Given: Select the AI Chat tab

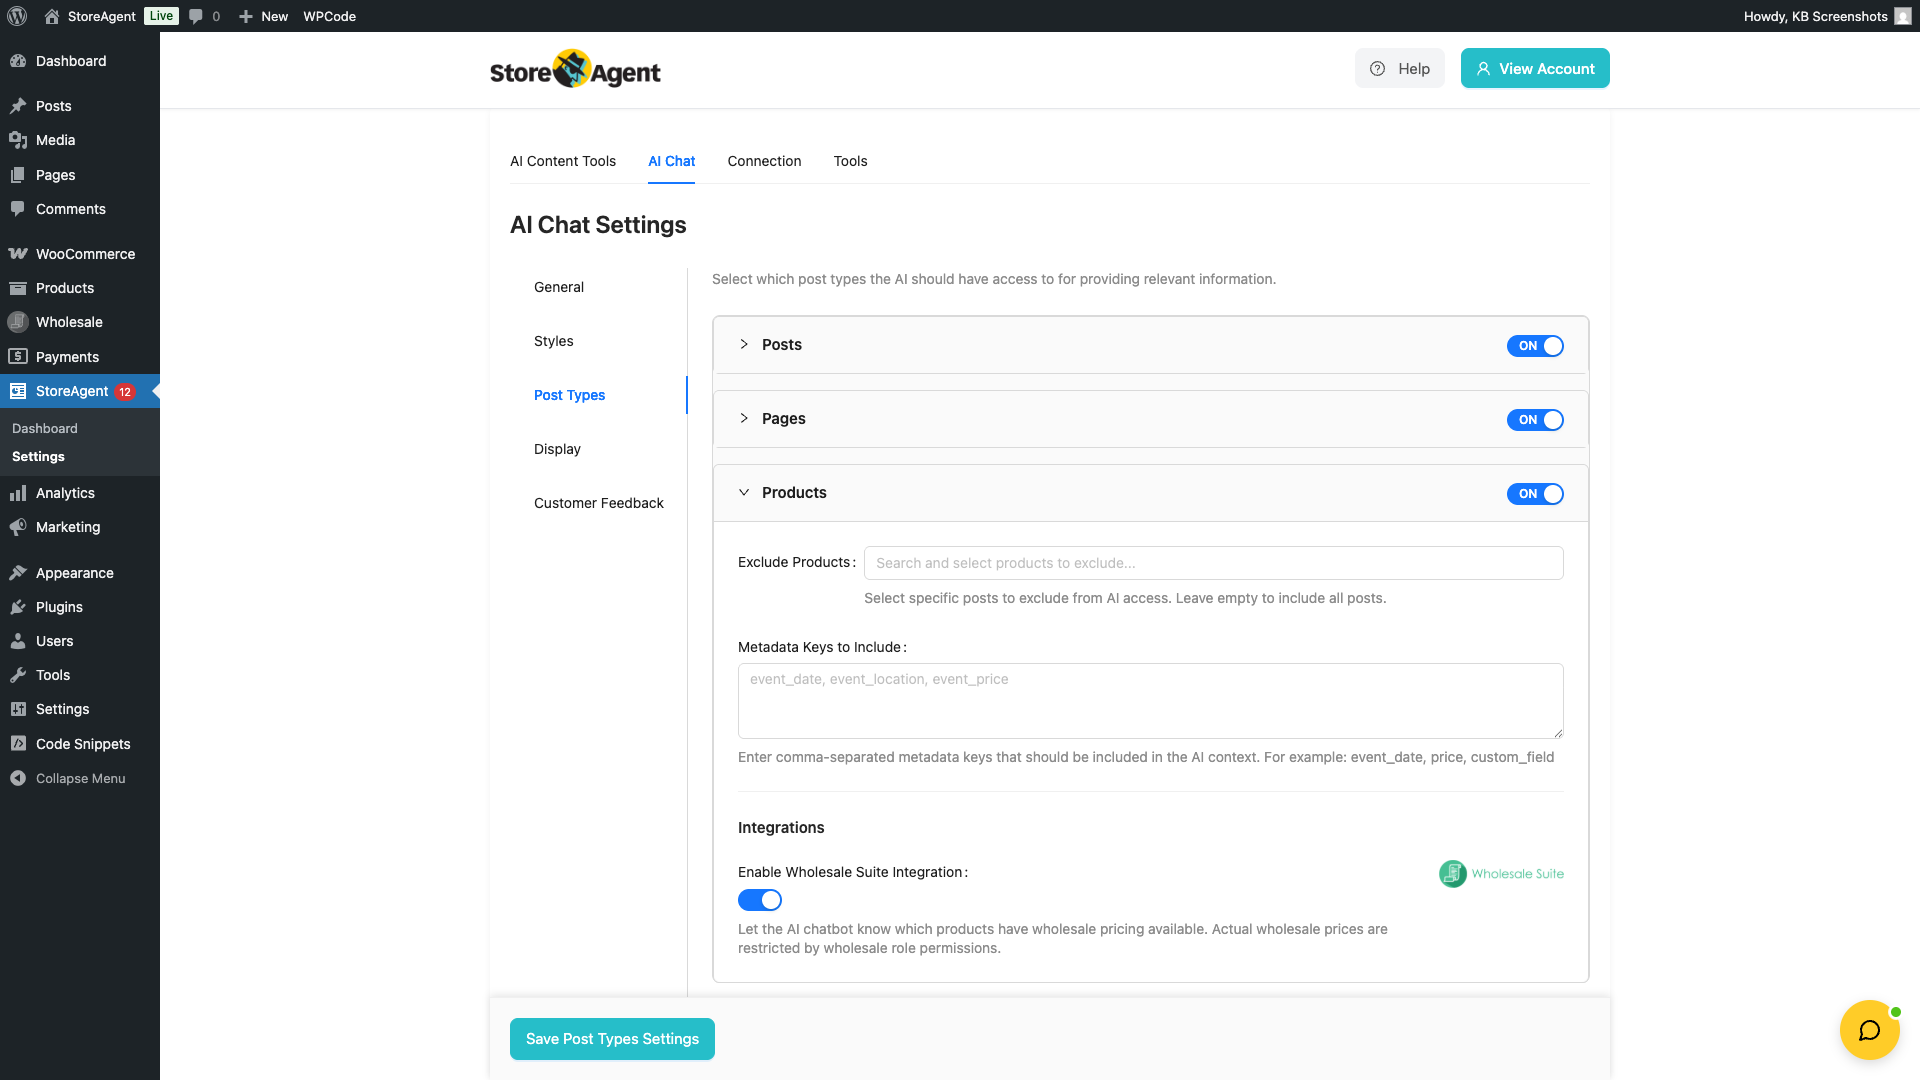Looking at the screenshot, I should tap(671, 161).
